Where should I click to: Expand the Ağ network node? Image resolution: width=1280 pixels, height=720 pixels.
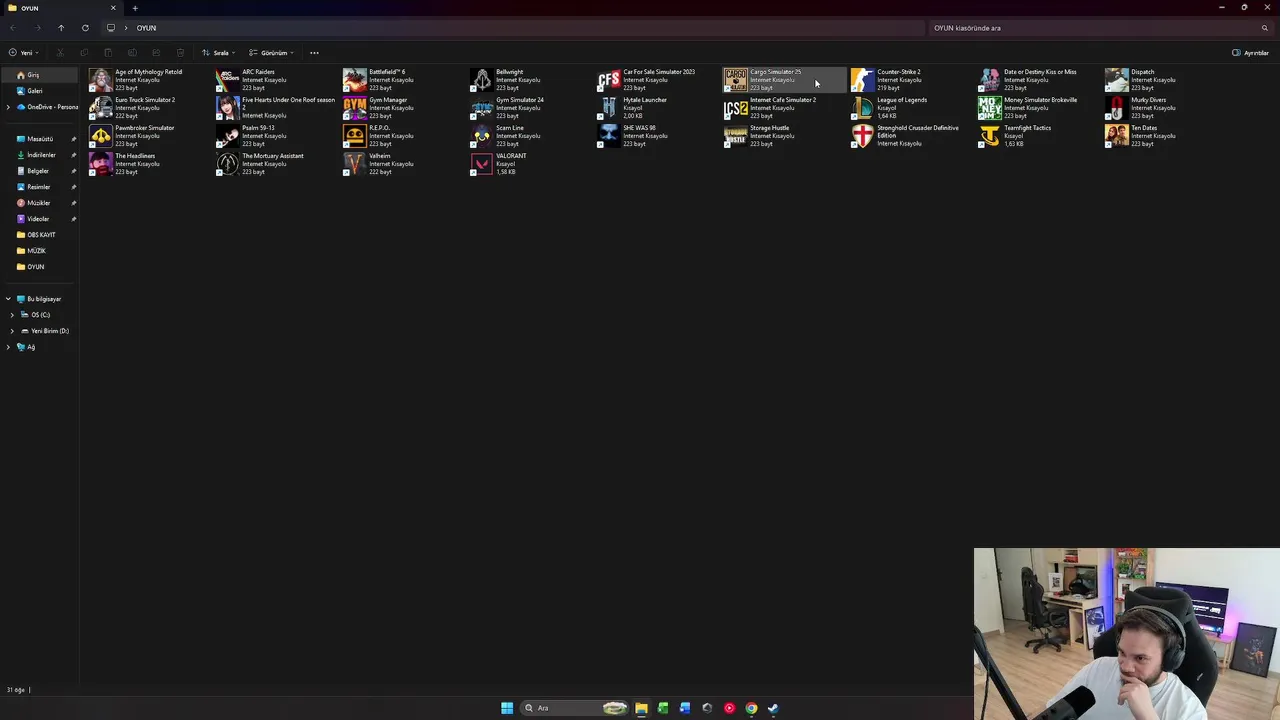coord(8,347)
